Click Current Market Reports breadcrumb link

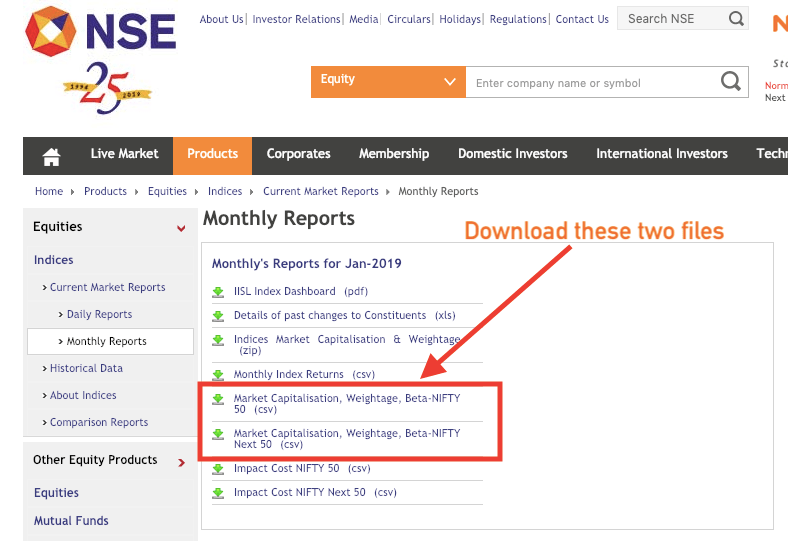(321, 191)
